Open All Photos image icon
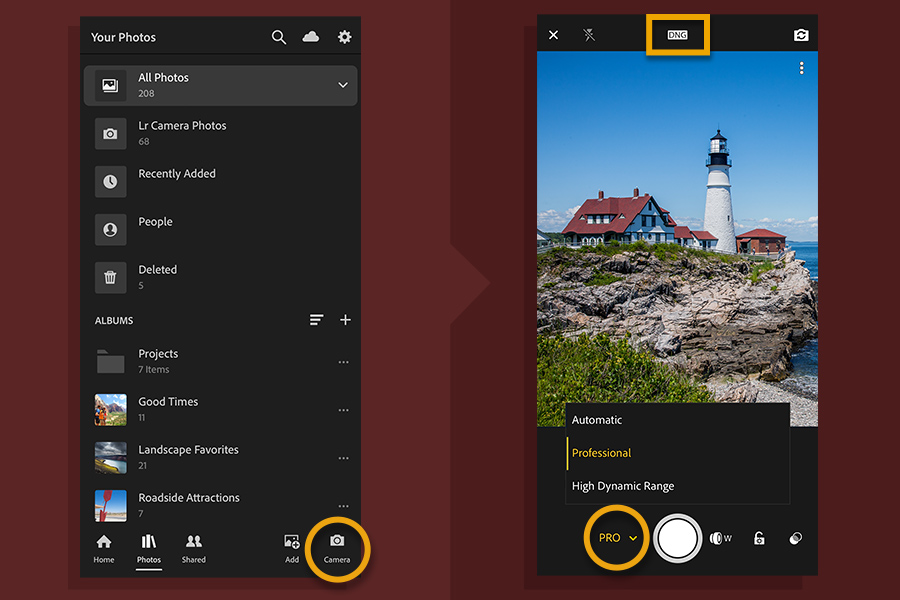Screen dimensions: 900x600 pos(110,86)
